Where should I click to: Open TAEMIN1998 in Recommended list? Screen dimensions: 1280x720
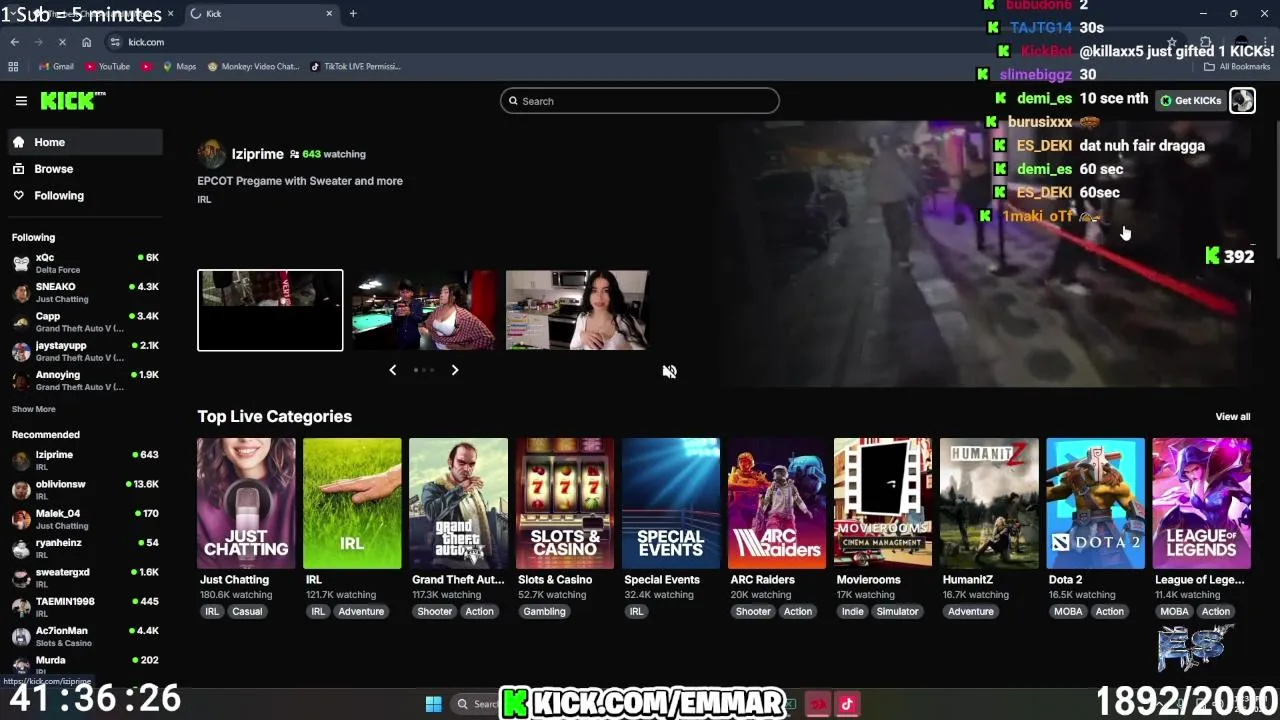click(x=84, y=607)
